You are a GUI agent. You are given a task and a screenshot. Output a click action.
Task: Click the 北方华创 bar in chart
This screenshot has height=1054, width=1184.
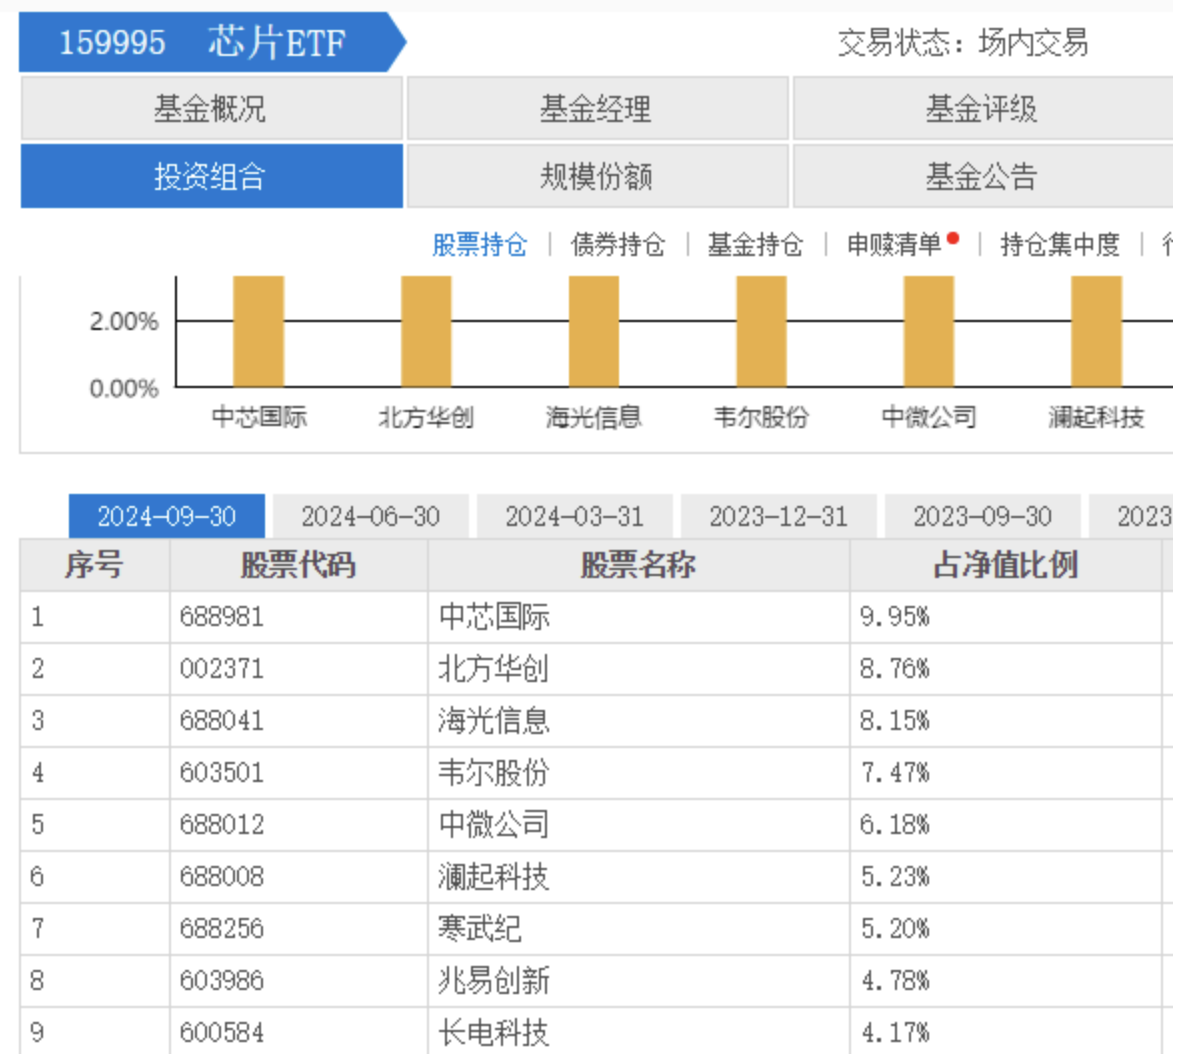point(426,331)
